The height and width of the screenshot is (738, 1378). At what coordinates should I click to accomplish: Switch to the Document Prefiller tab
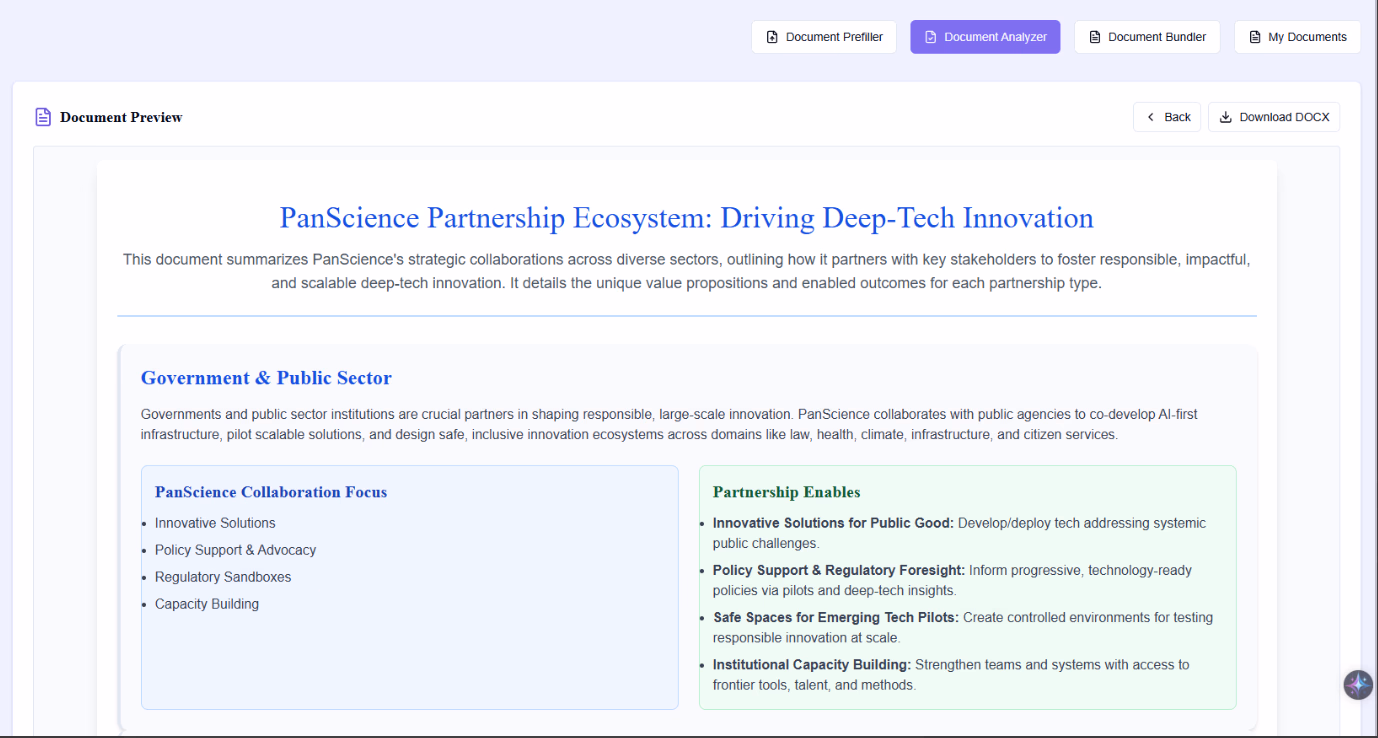pos(824,37)
